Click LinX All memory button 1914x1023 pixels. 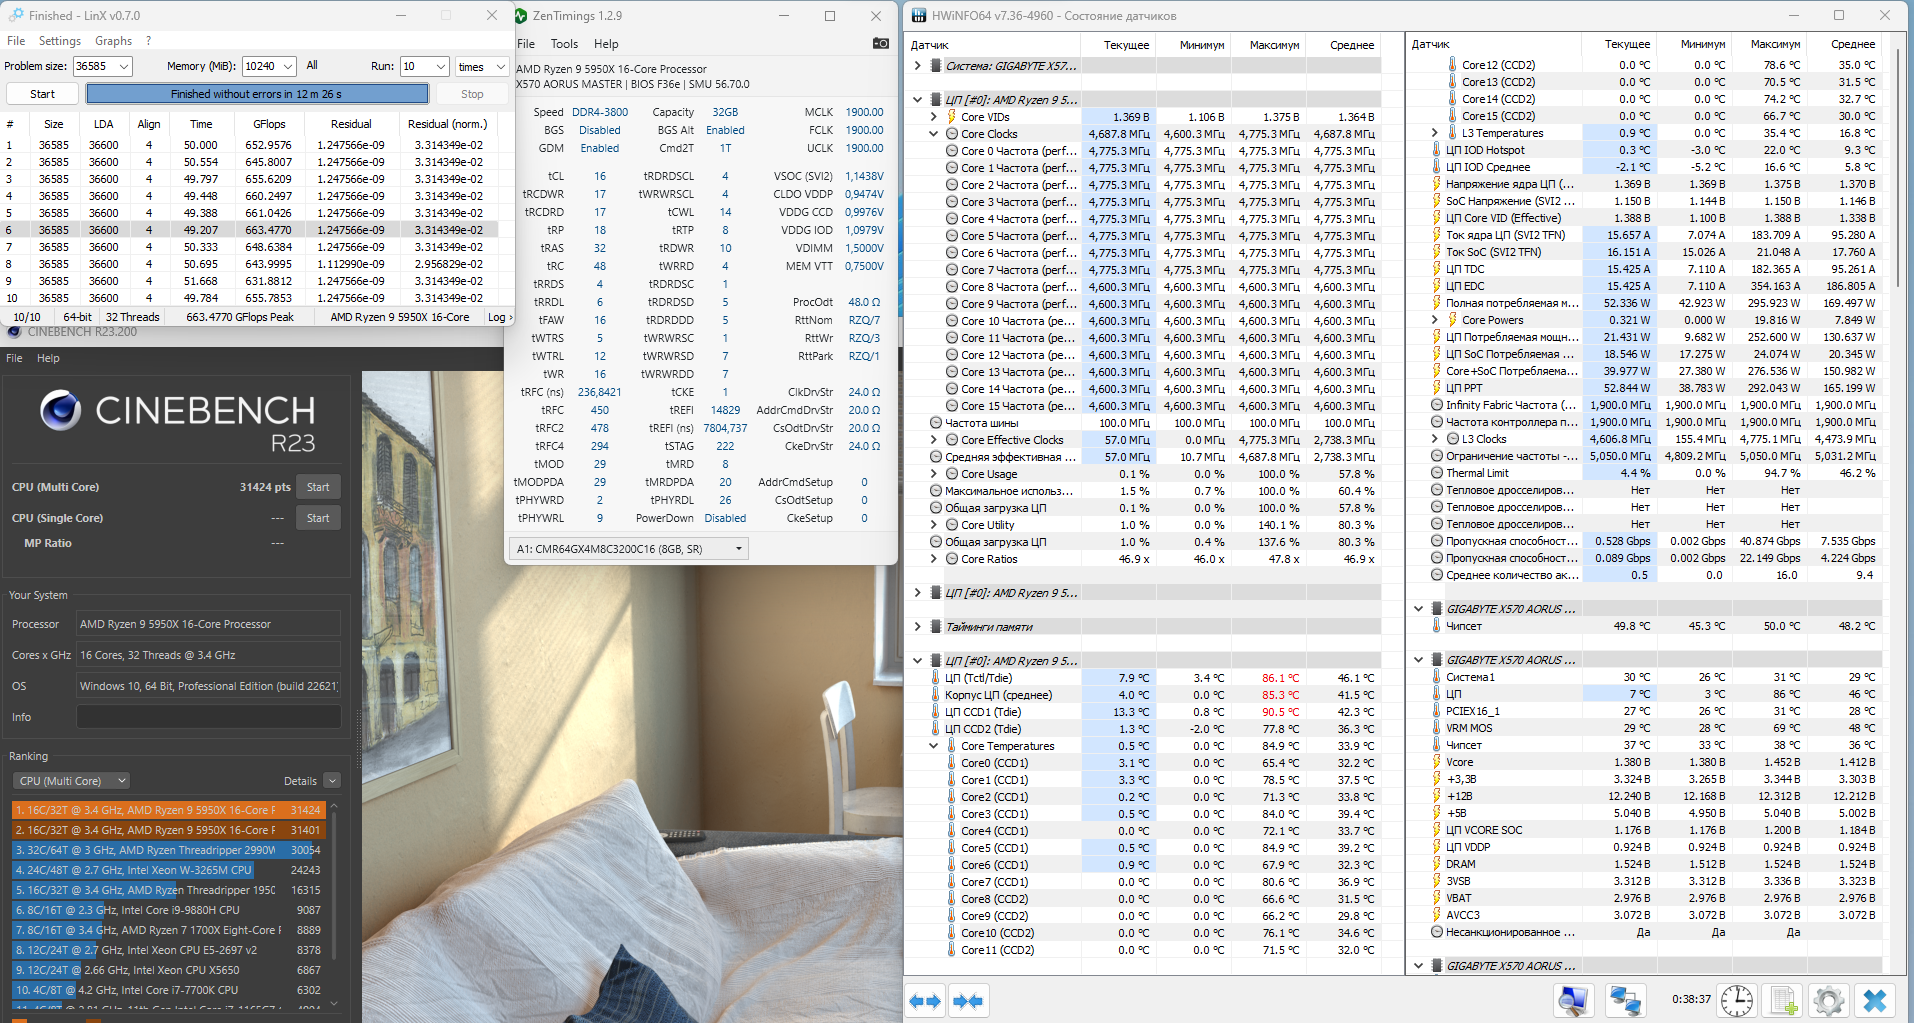pos(312,66)
